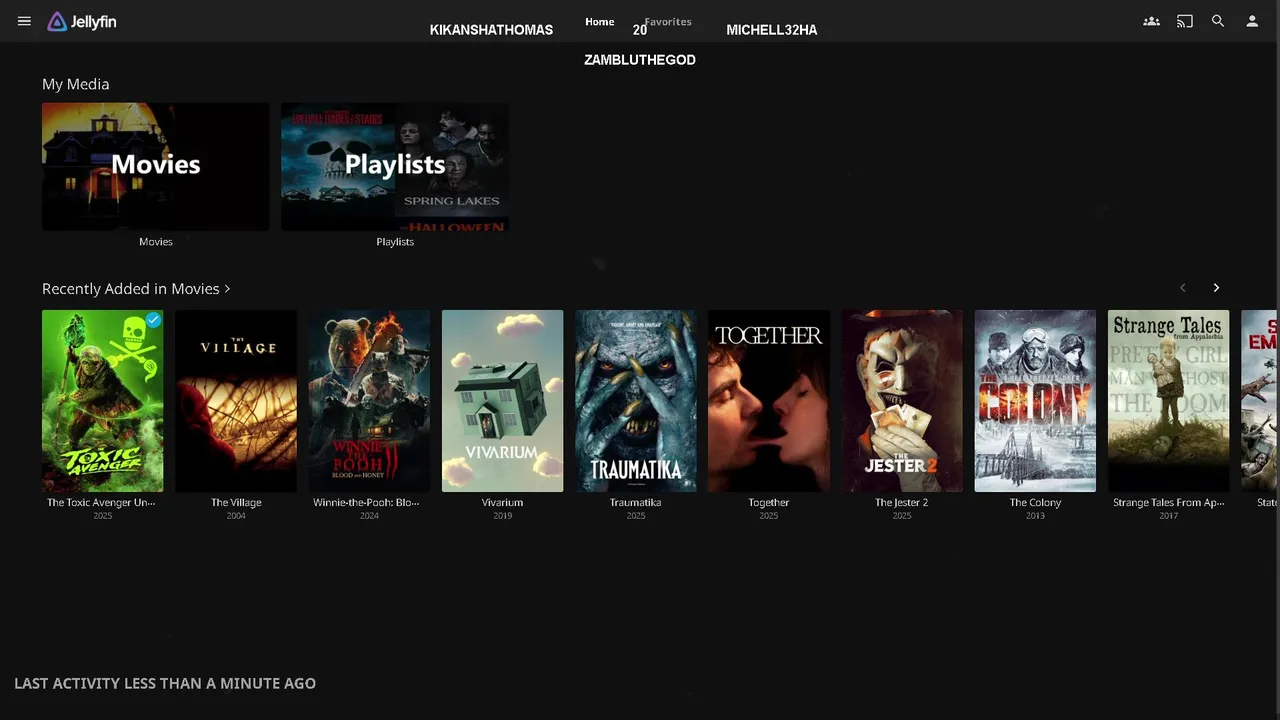Open The Village poster
The height and width of the screenshot is (720, 1280).
pyautogui.click(x=236, y=401)
